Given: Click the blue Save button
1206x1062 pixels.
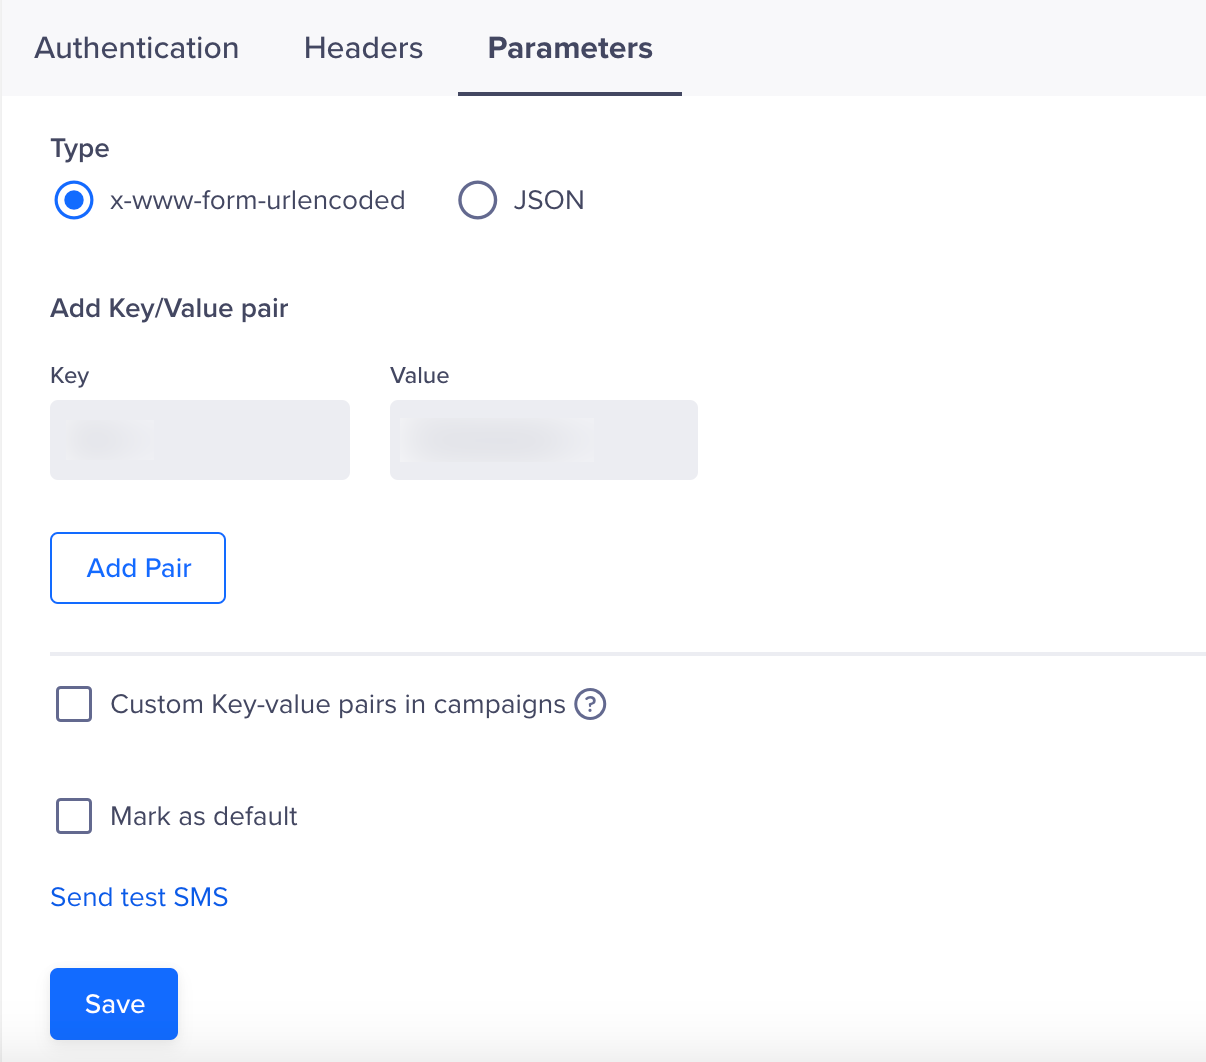Looking at the screenshot, I should tap(114, 1004).
